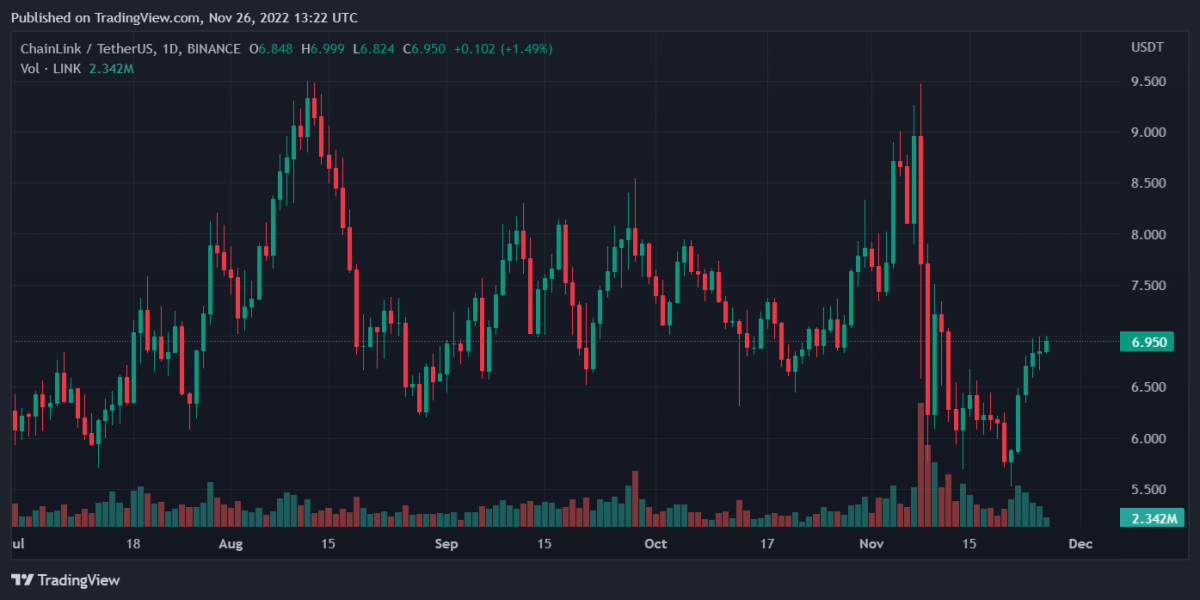Click the Nov label on time axis
Screen dimensions: 1200x600
pyautogui.click(x=872, y=544)
